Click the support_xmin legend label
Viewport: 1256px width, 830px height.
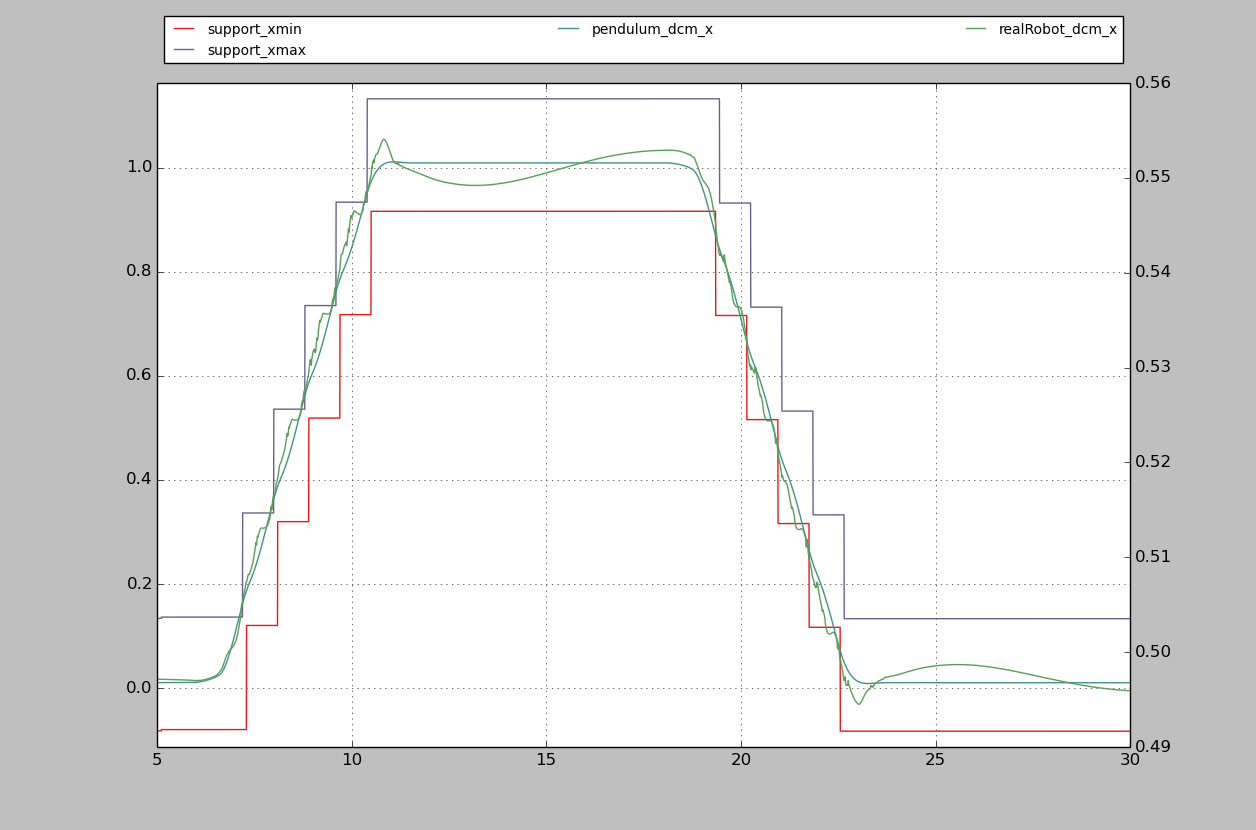click(254, 29)
